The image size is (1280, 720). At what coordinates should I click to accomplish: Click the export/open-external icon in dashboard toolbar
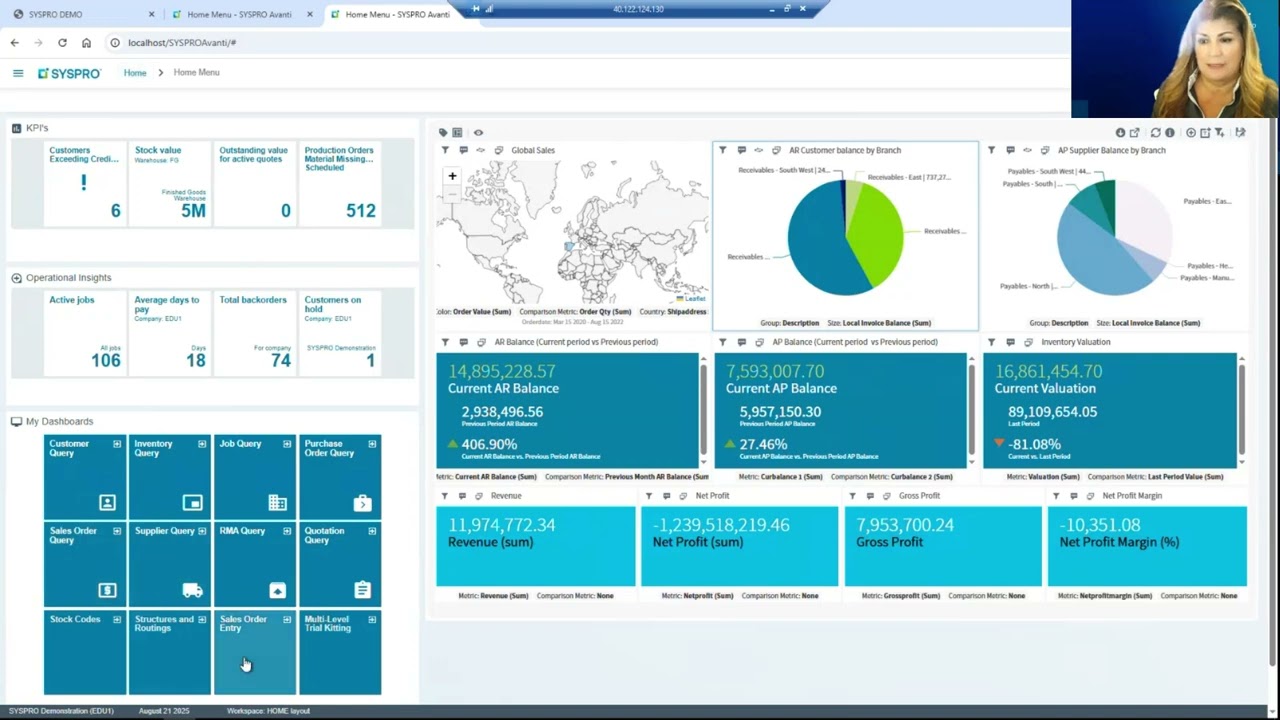tap(1135, 132)
